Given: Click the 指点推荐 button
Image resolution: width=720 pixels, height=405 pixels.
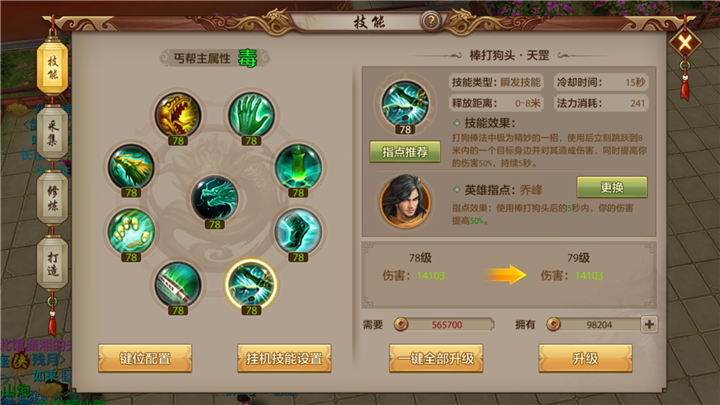Looking at the screenshot, I should (405, 152).
